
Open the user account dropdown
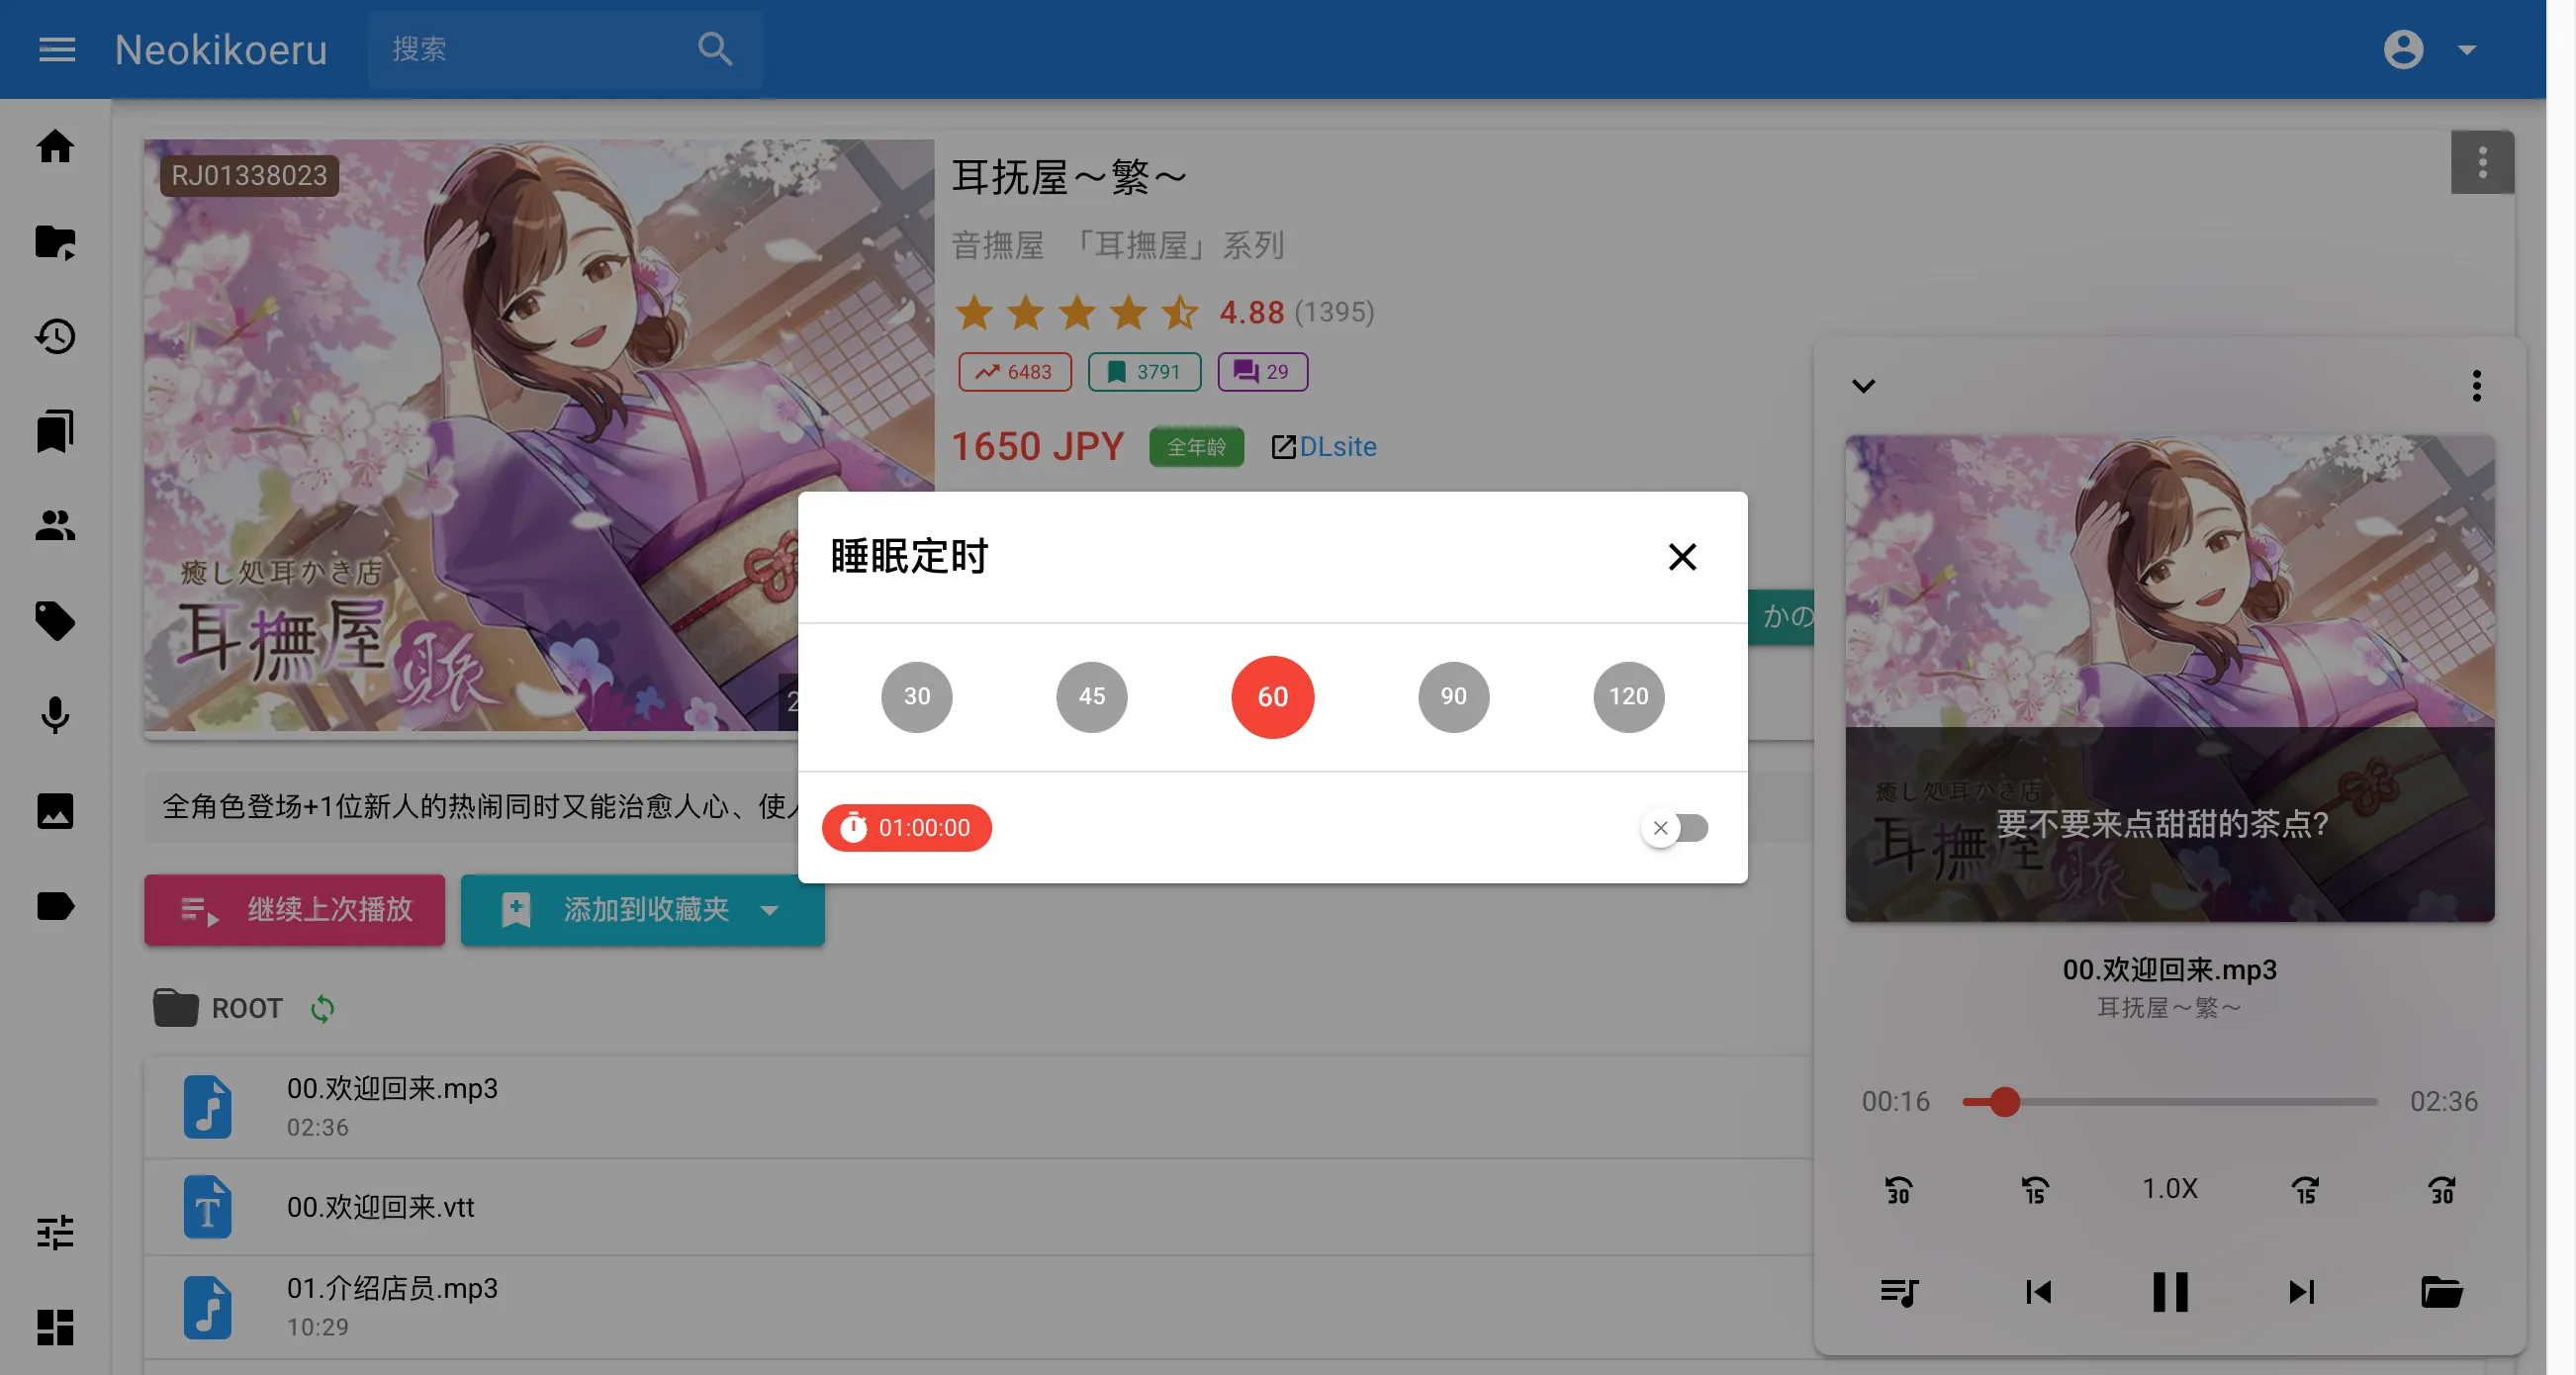coord(2430,49)
